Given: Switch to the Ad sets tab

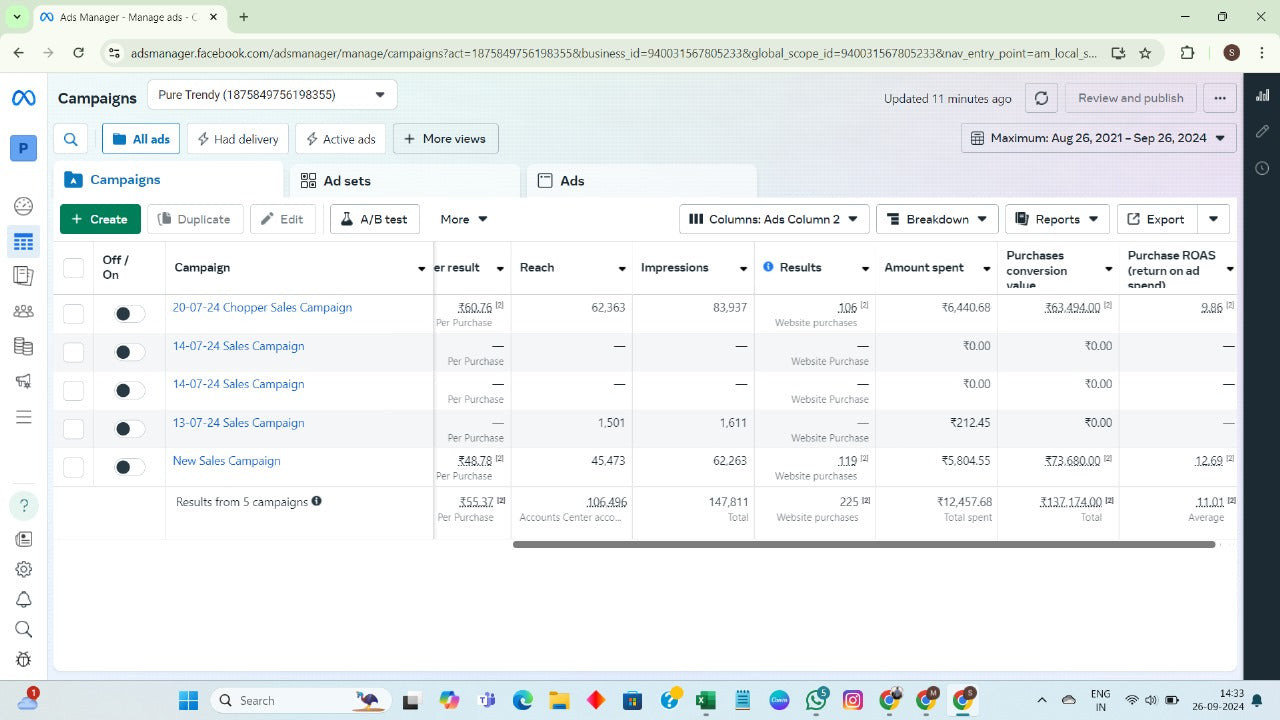Looking at the screenshot, I should click(x=404, y=181).
